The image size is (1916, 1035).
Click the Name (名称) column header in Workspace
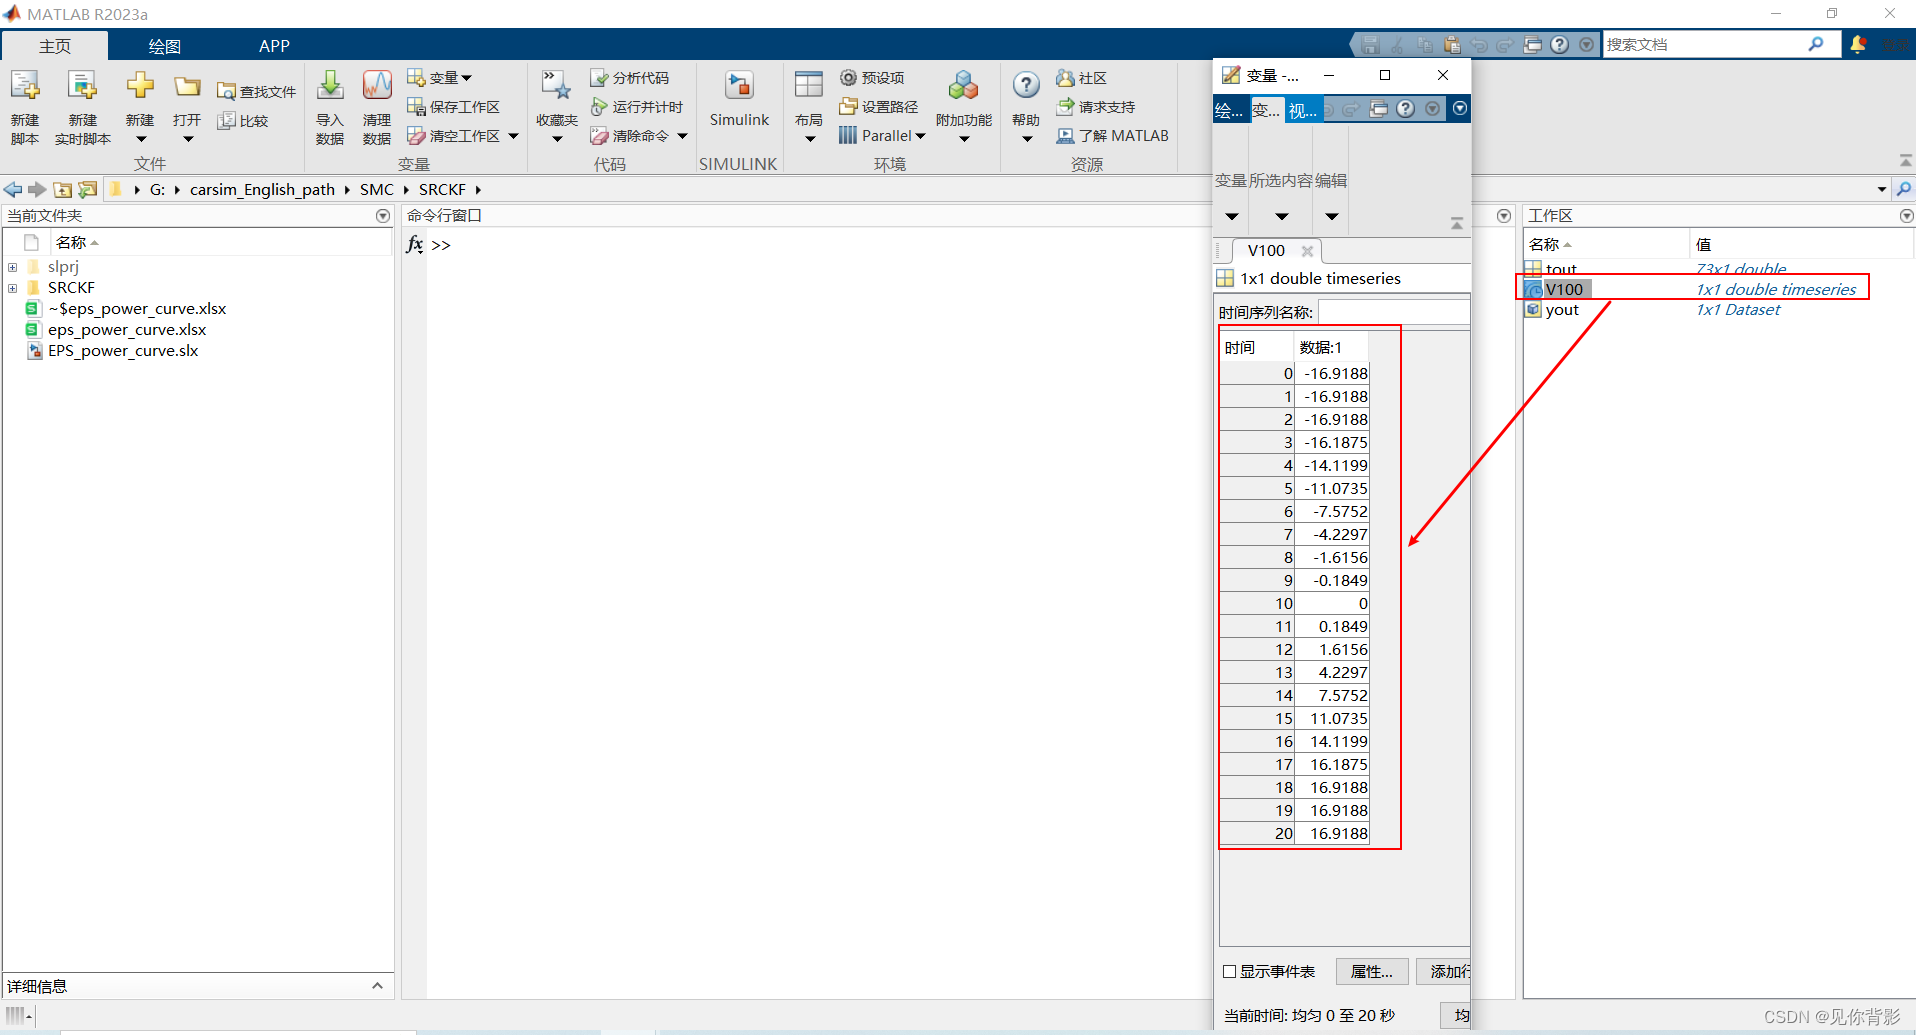point(1606,244)
